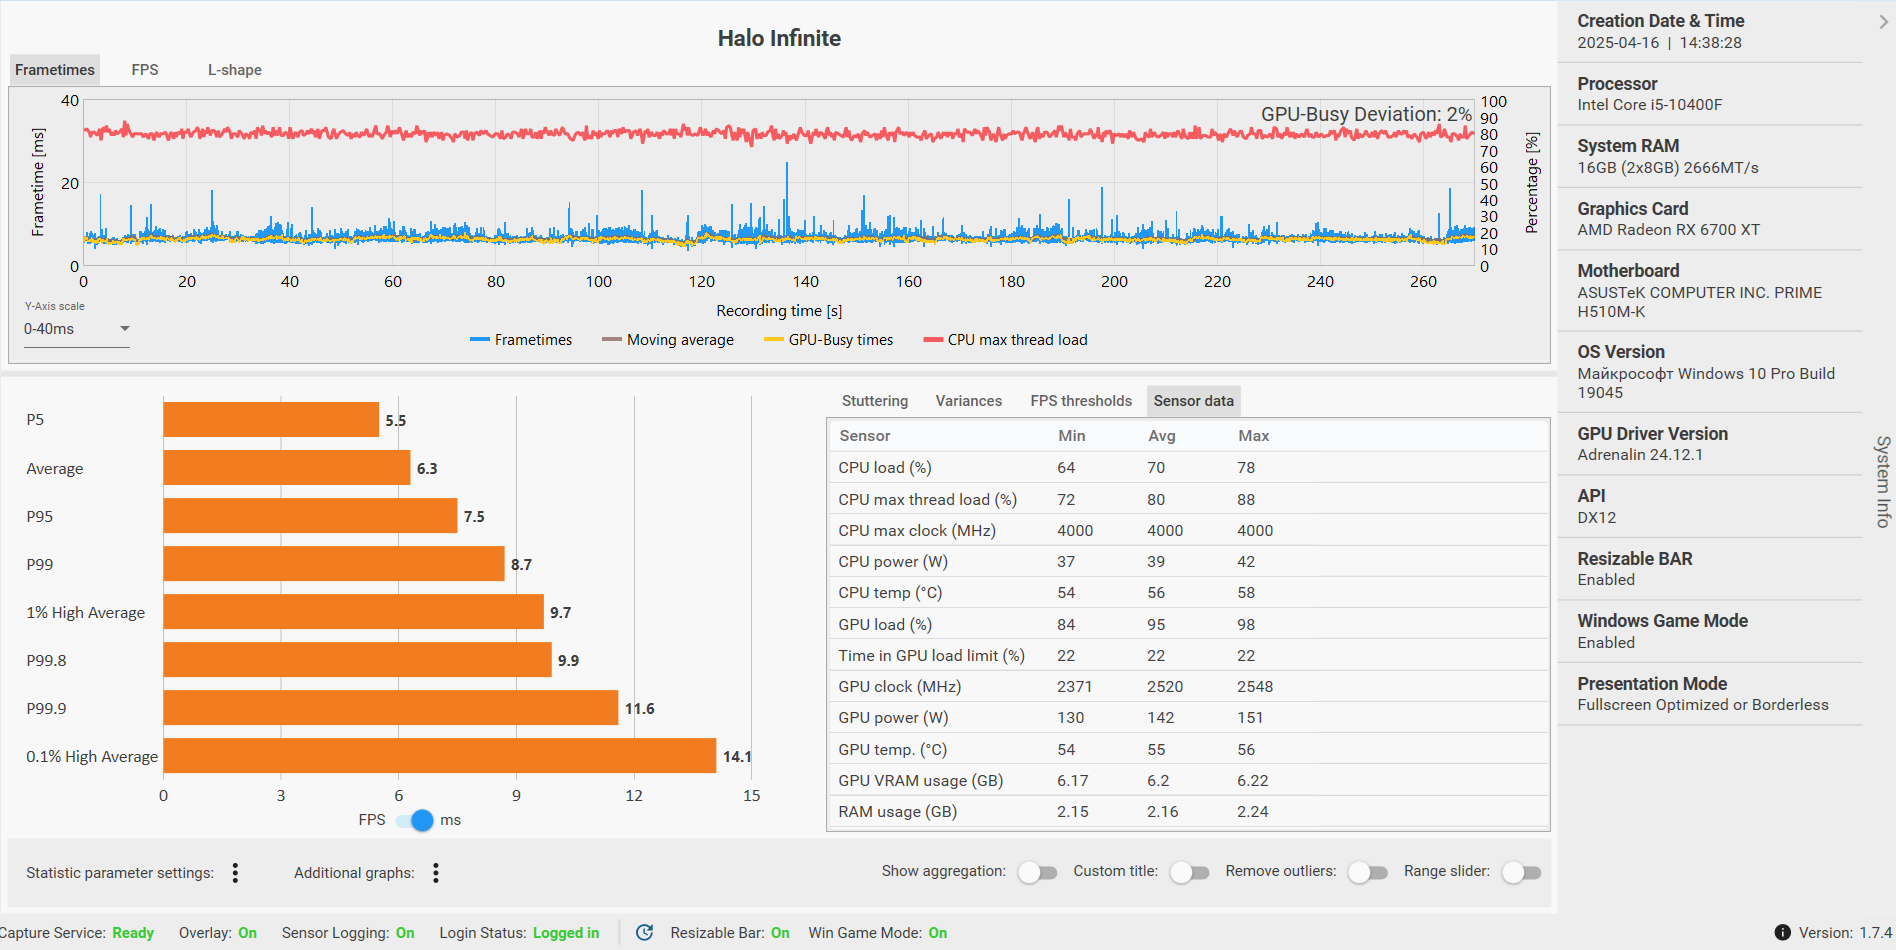Open the L-shape graph tab
The width and height of the screenshot is (1896, 950).
(x=235, y=70)
